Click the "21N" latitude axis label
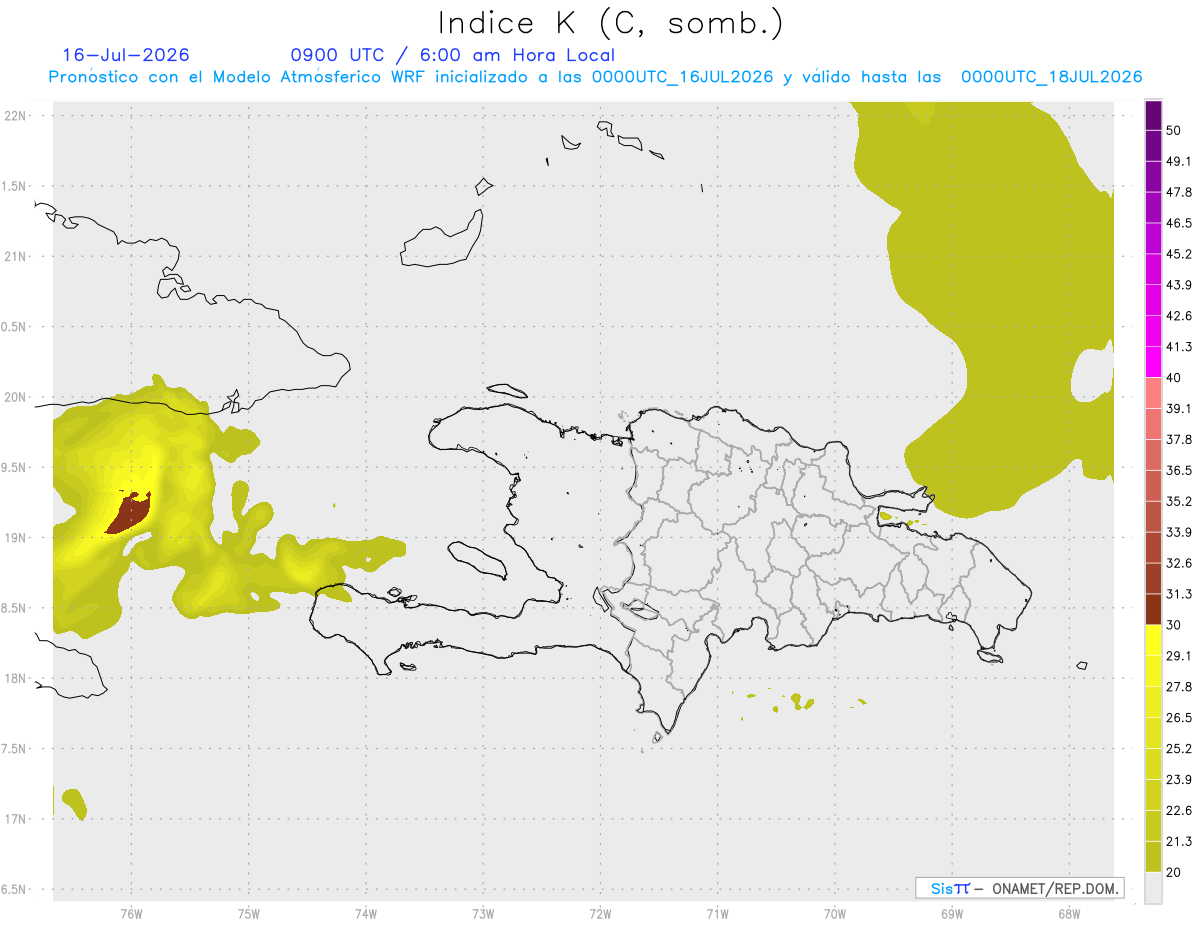 [17, 256]
